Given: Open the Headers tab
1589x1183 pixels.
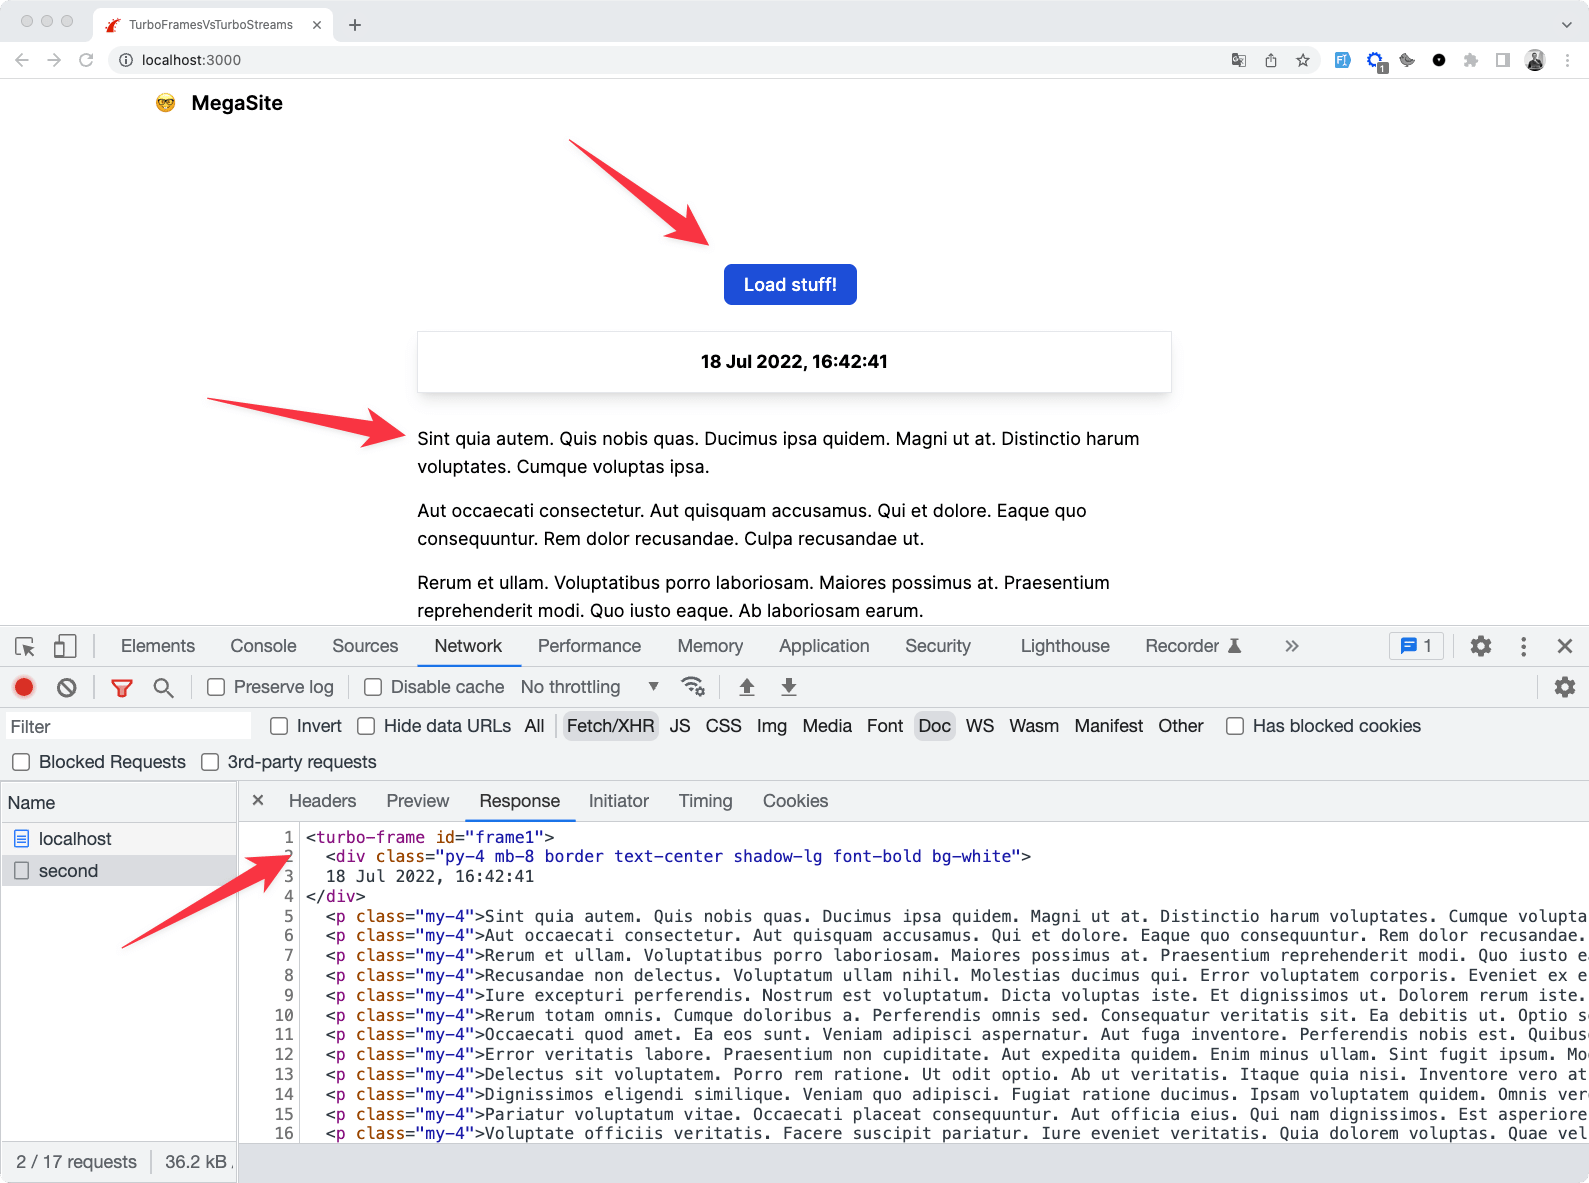Looking at the screenshot, I should click(x=322, y=801).
